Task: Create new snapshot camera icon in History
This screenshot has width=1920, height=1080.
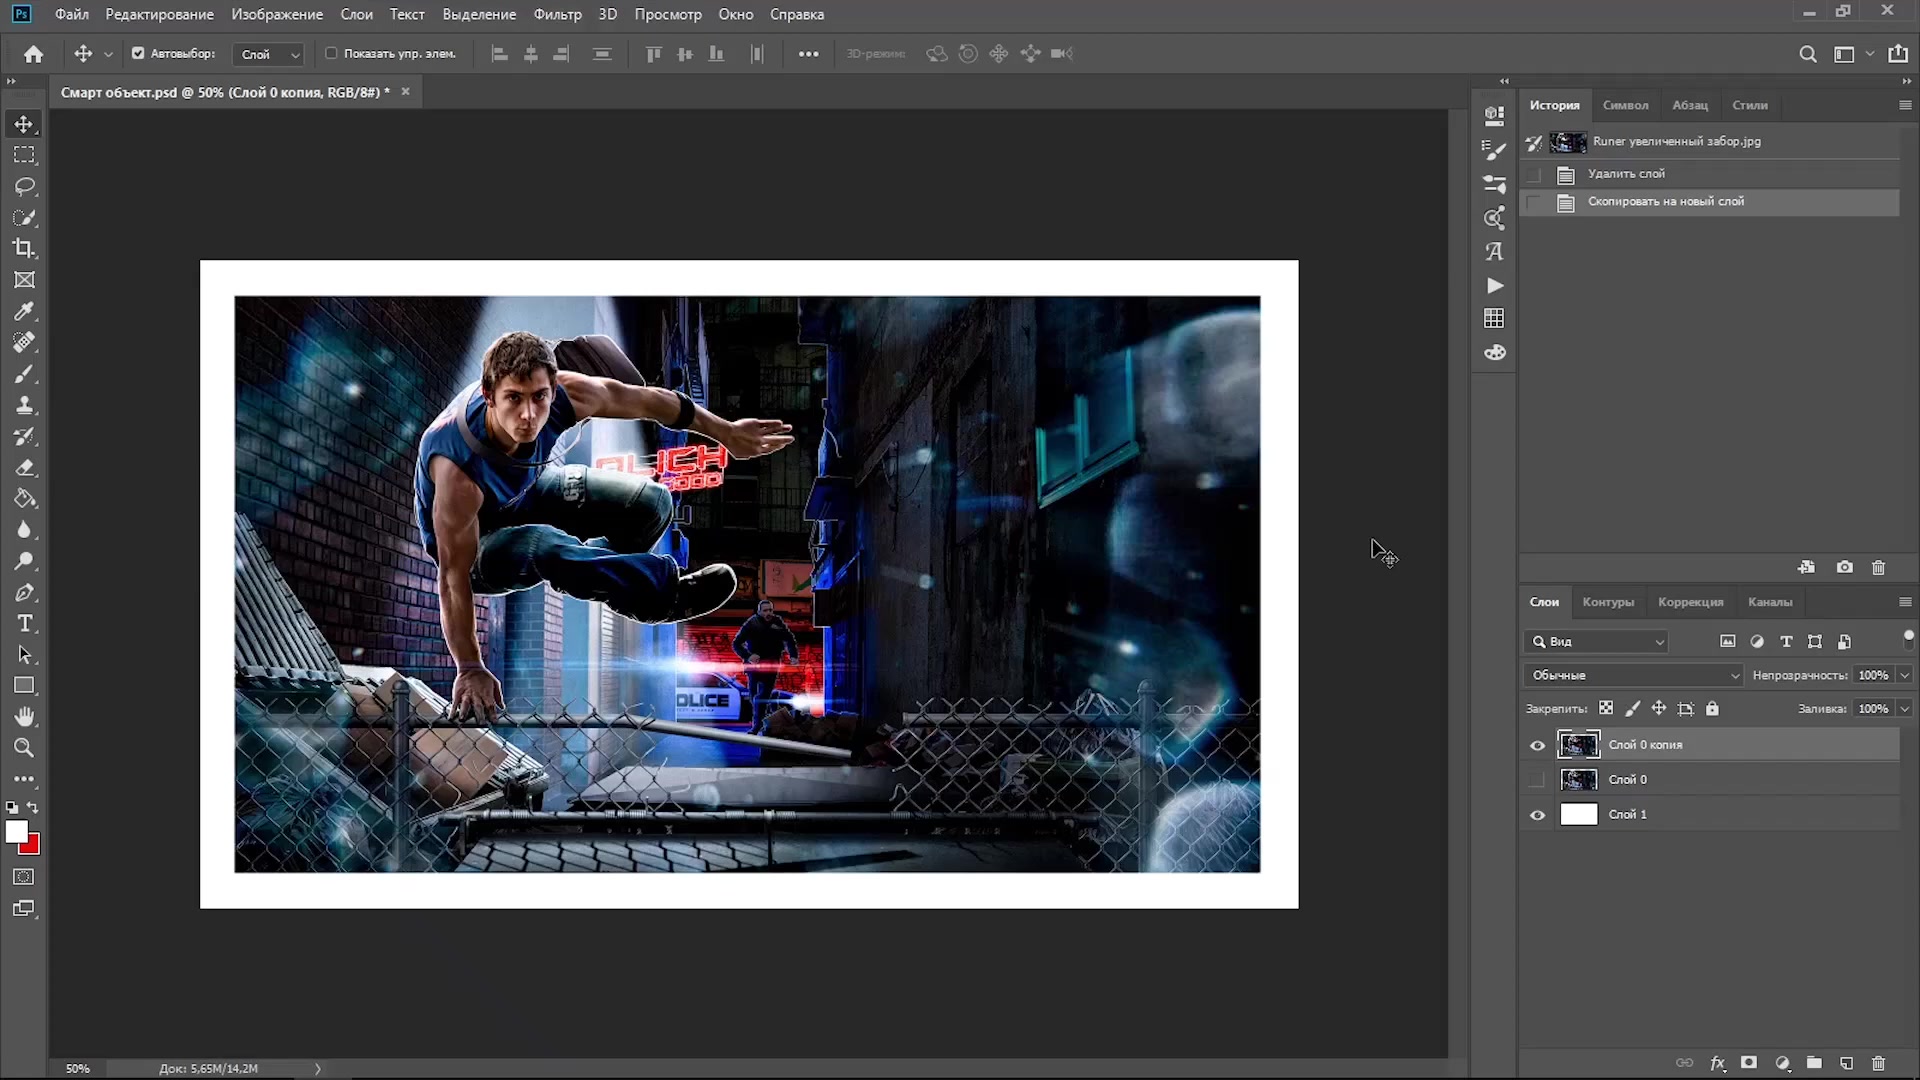Action: click(x=1845, y=567)
